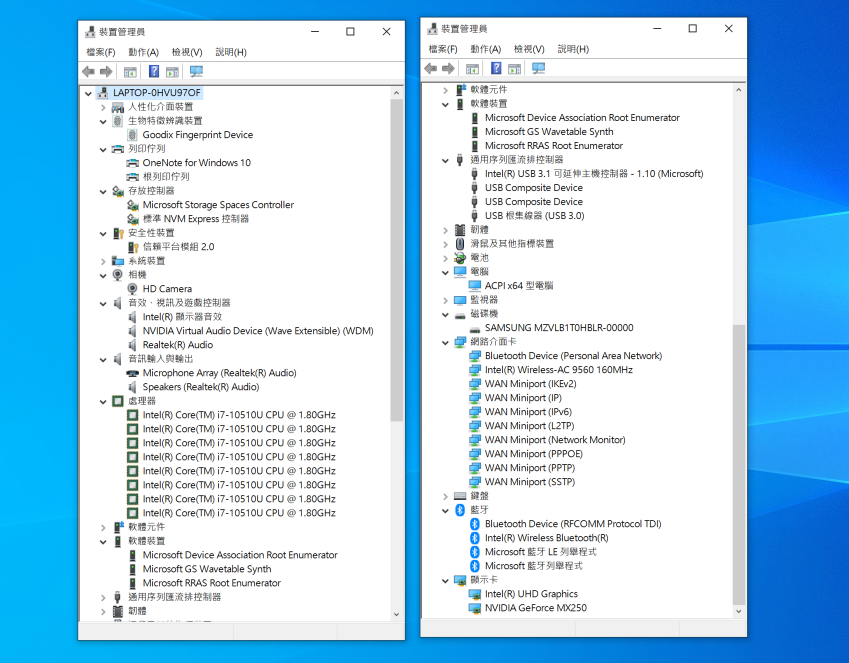Click the Back arrow in the left window toolbar
This screenshot has height=663, width=849.
88,72
